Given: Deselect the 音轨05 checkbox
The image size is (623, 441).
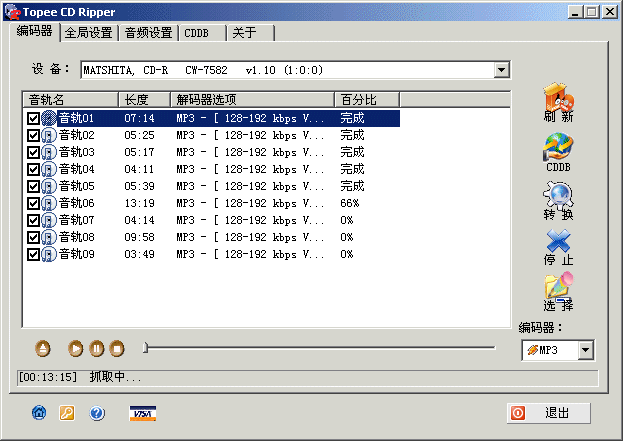Looking at the screenshot, I should 33,186.
